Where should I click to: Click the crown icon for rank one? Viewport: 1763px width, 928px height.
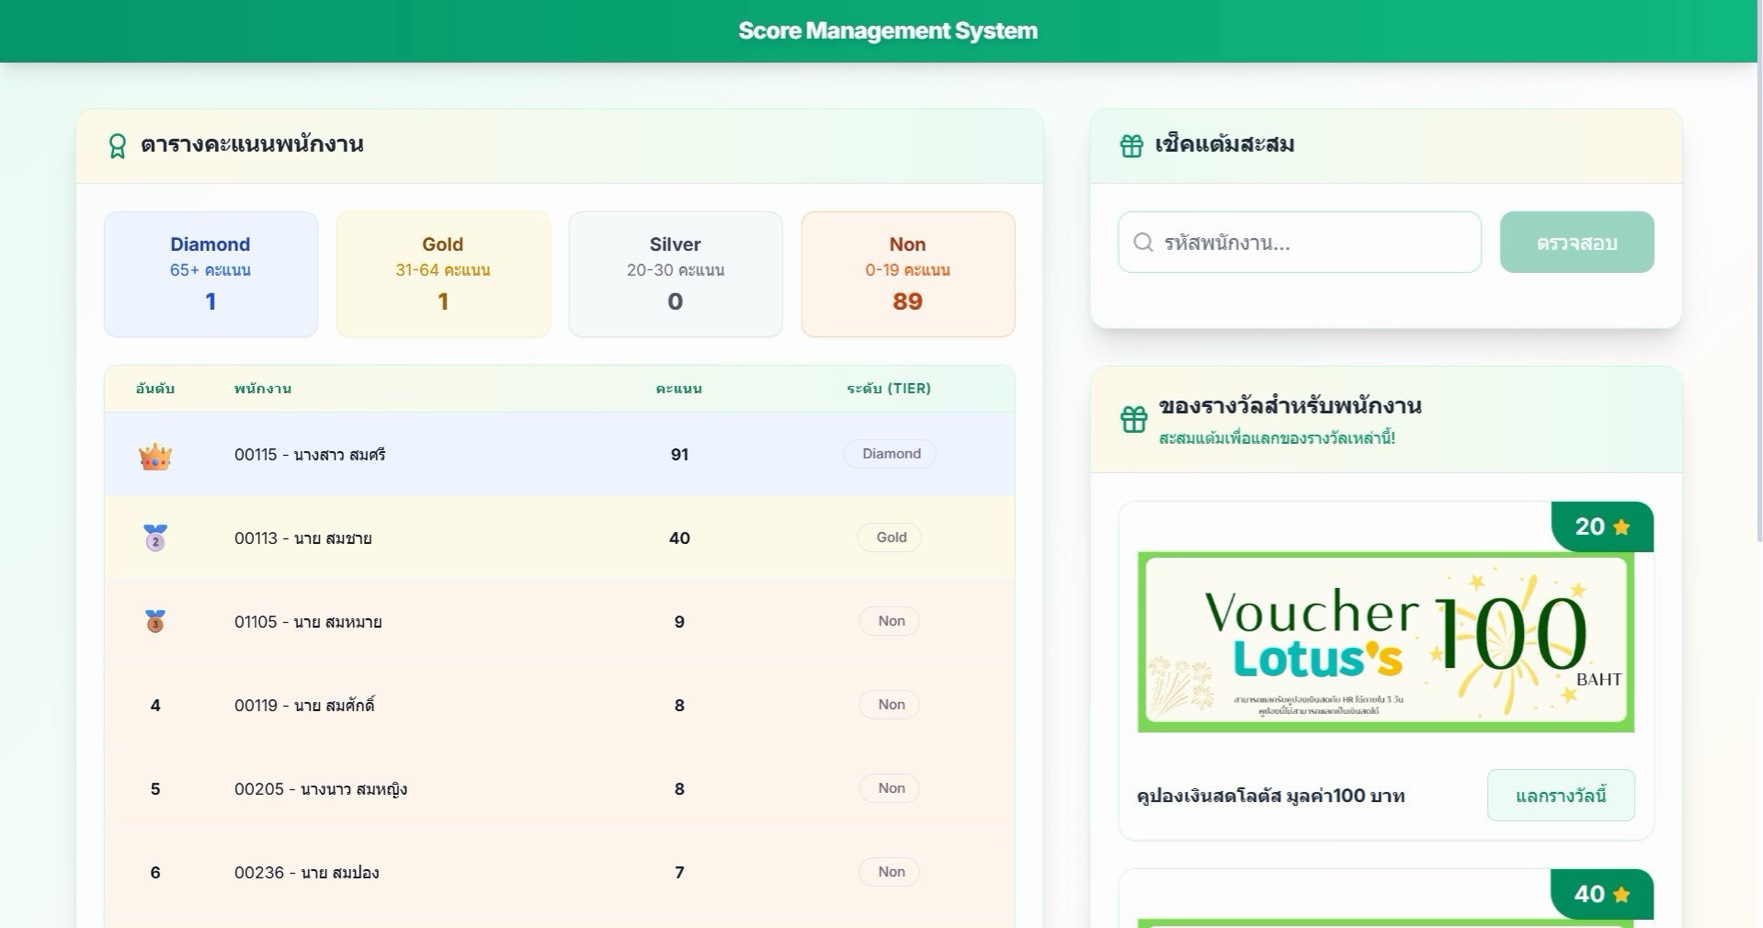pyautogui.click(x=155, y=456)
